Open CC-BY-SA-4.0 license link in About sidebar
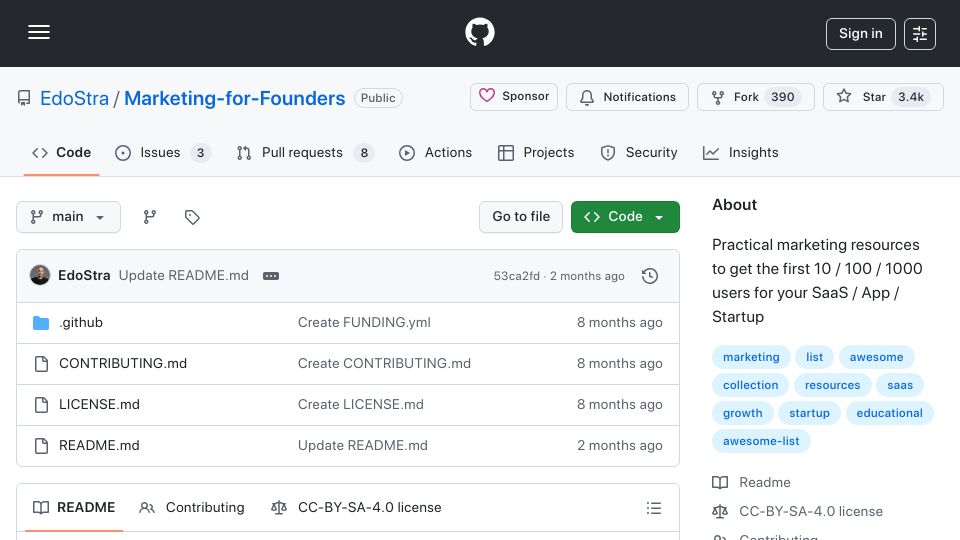 tap(798, 511)
